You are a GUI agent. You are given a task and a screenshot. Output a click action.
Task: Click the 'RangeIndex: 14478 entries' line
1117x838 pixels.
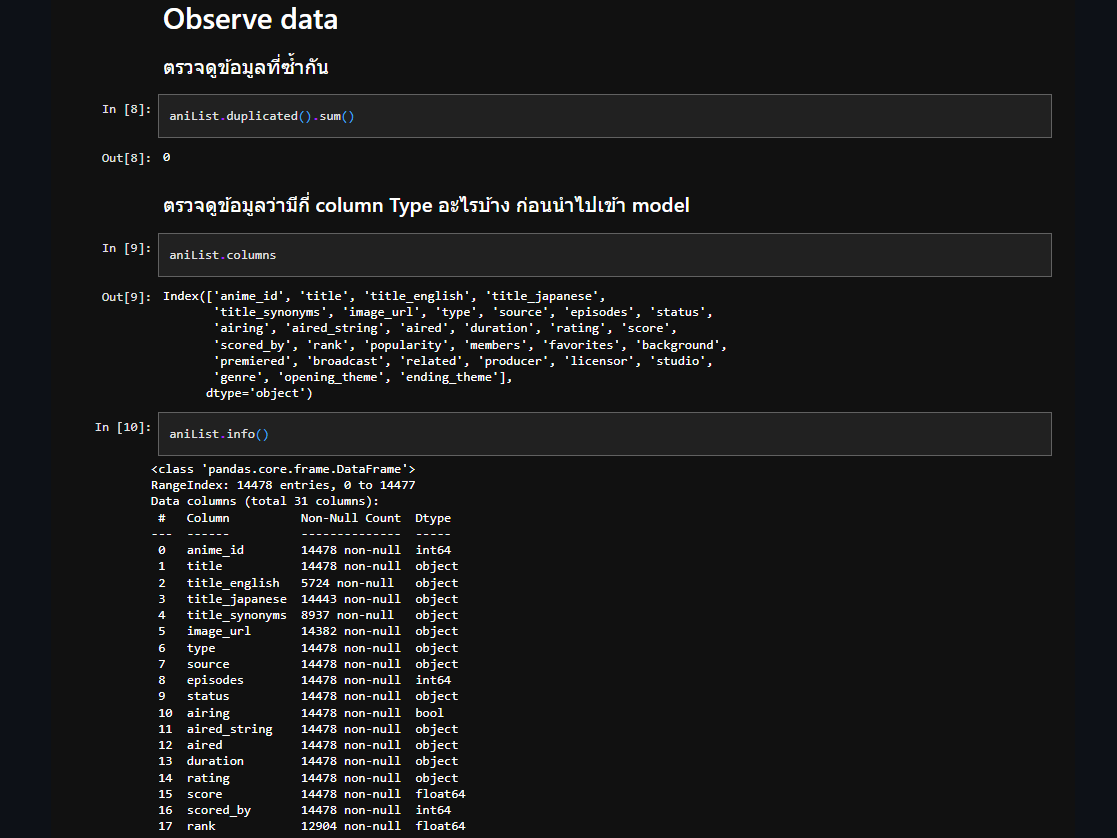pyautogui.click(x=283, y=485)
